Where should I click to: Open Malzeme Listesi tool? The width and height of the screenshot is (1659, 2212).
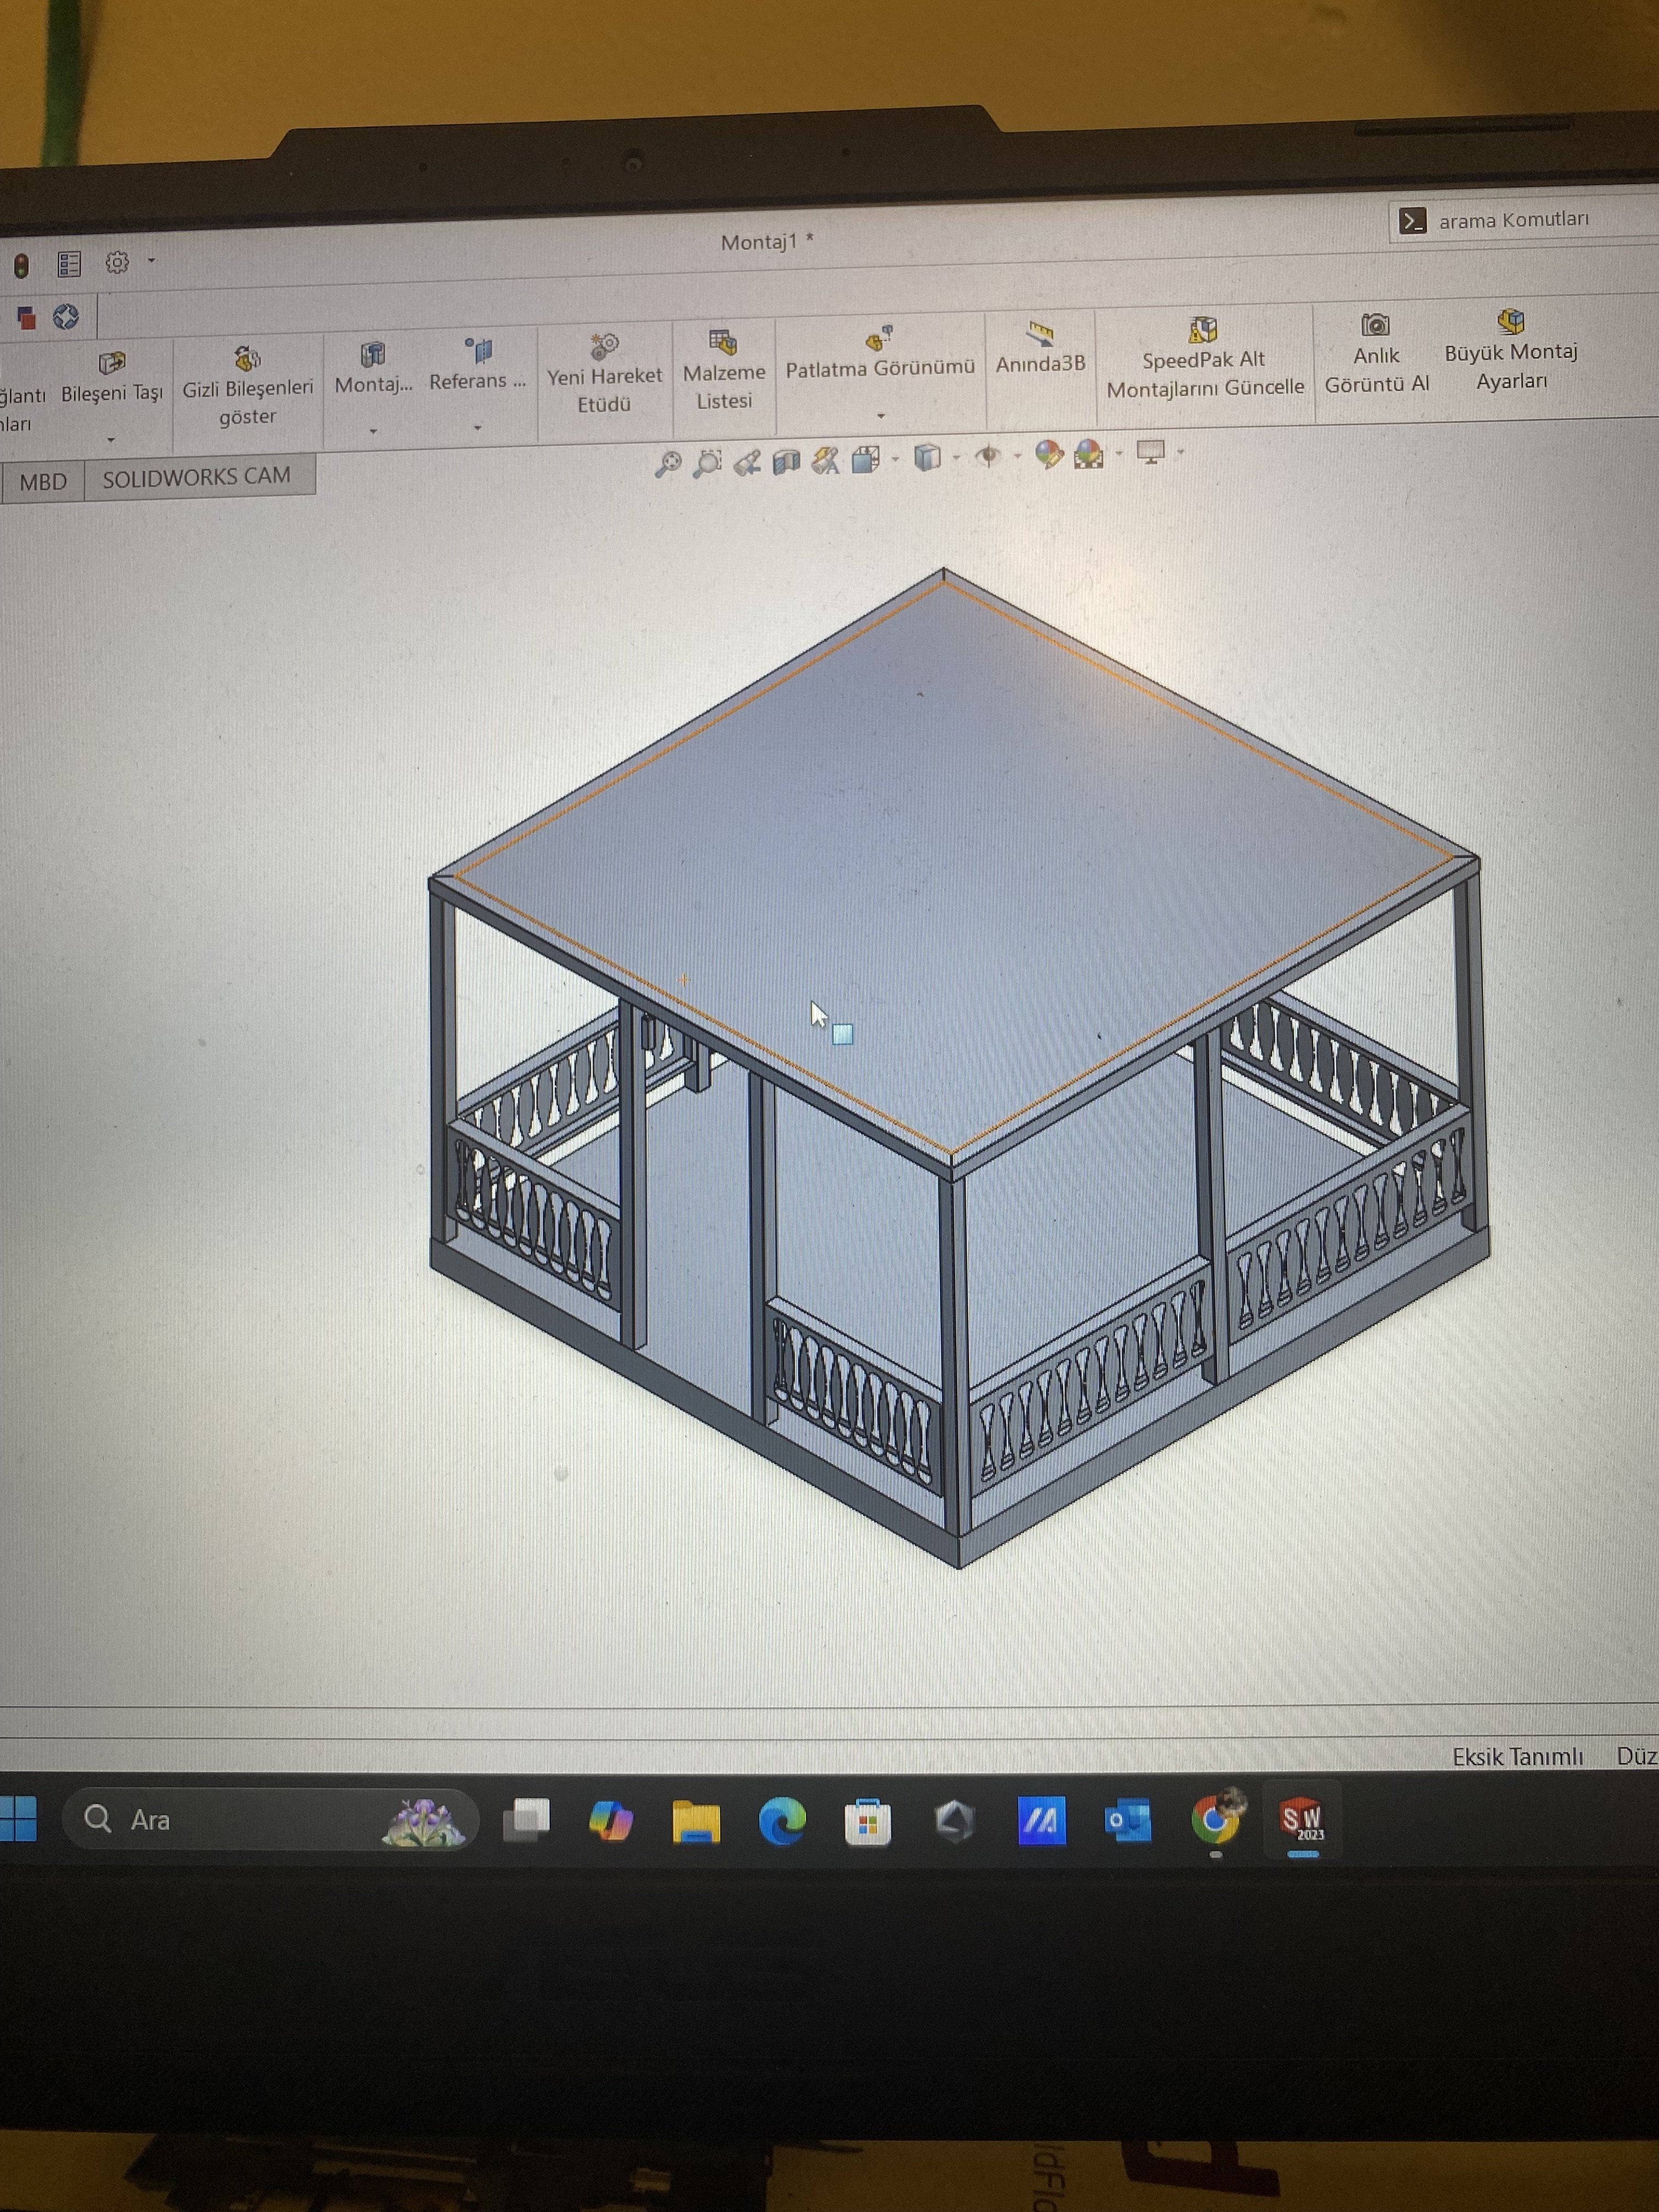723,370
